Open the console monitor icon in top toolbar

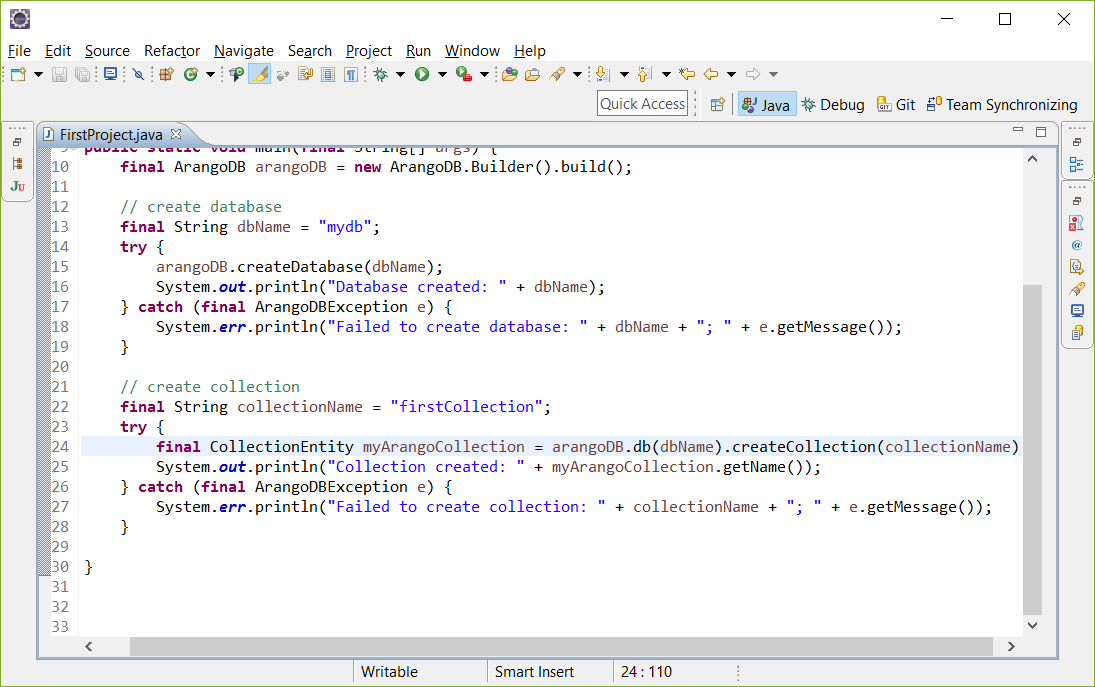tap(110, 74)
